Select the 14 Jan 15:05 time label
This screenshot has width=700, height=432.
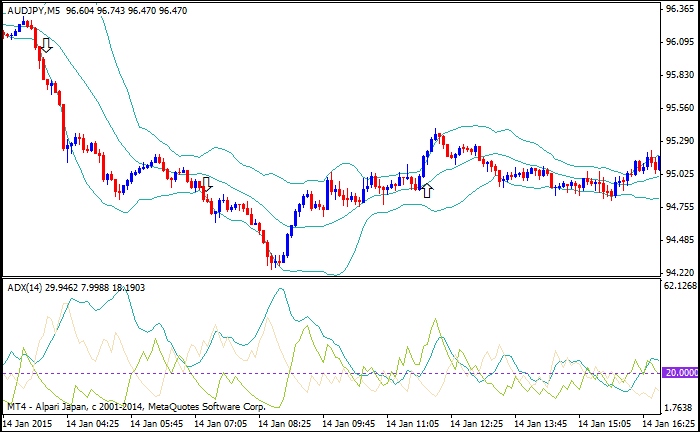click(605, 424)
